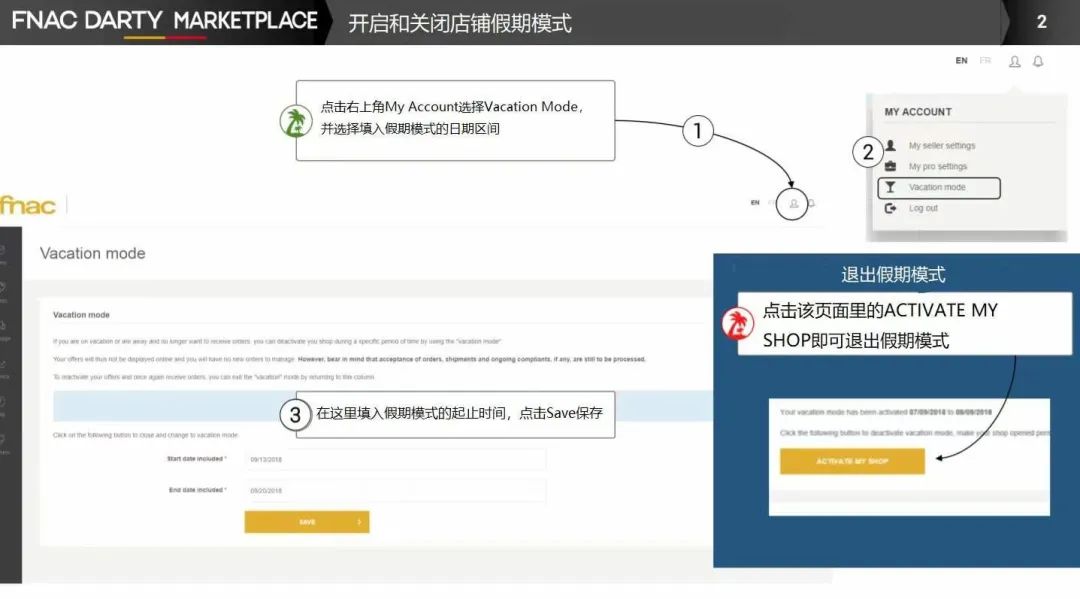Select EN language beside the FR link
The image size is (1080, 599).
click(962, 61)
